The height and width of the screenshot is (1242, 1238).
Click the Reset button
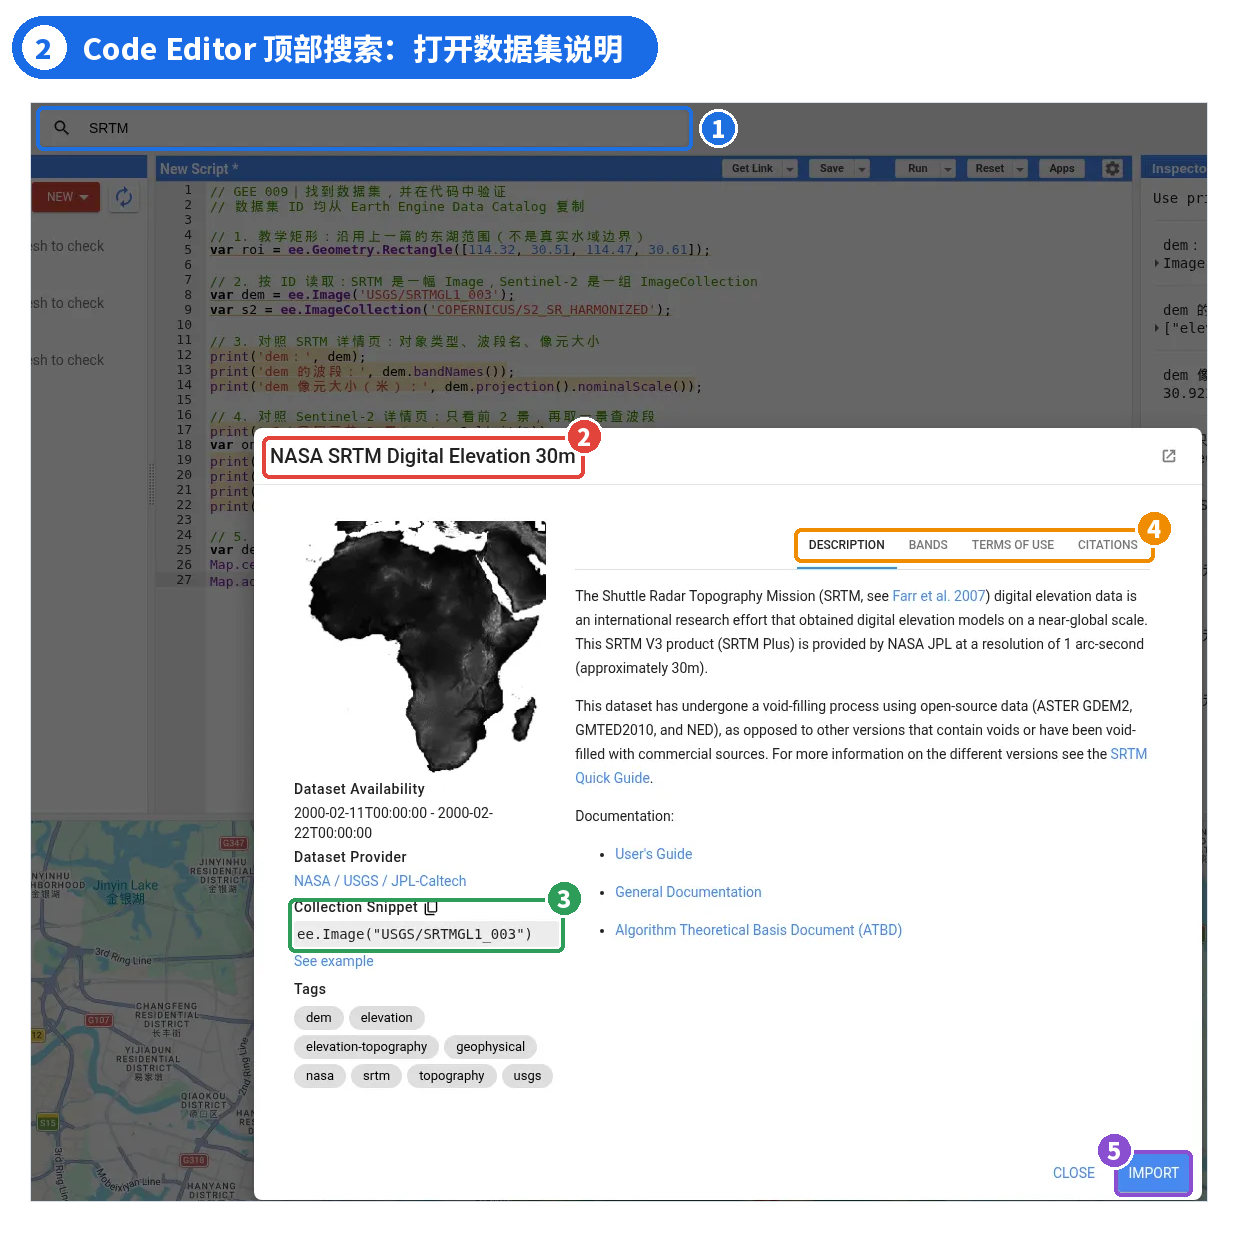click(990, 169)
